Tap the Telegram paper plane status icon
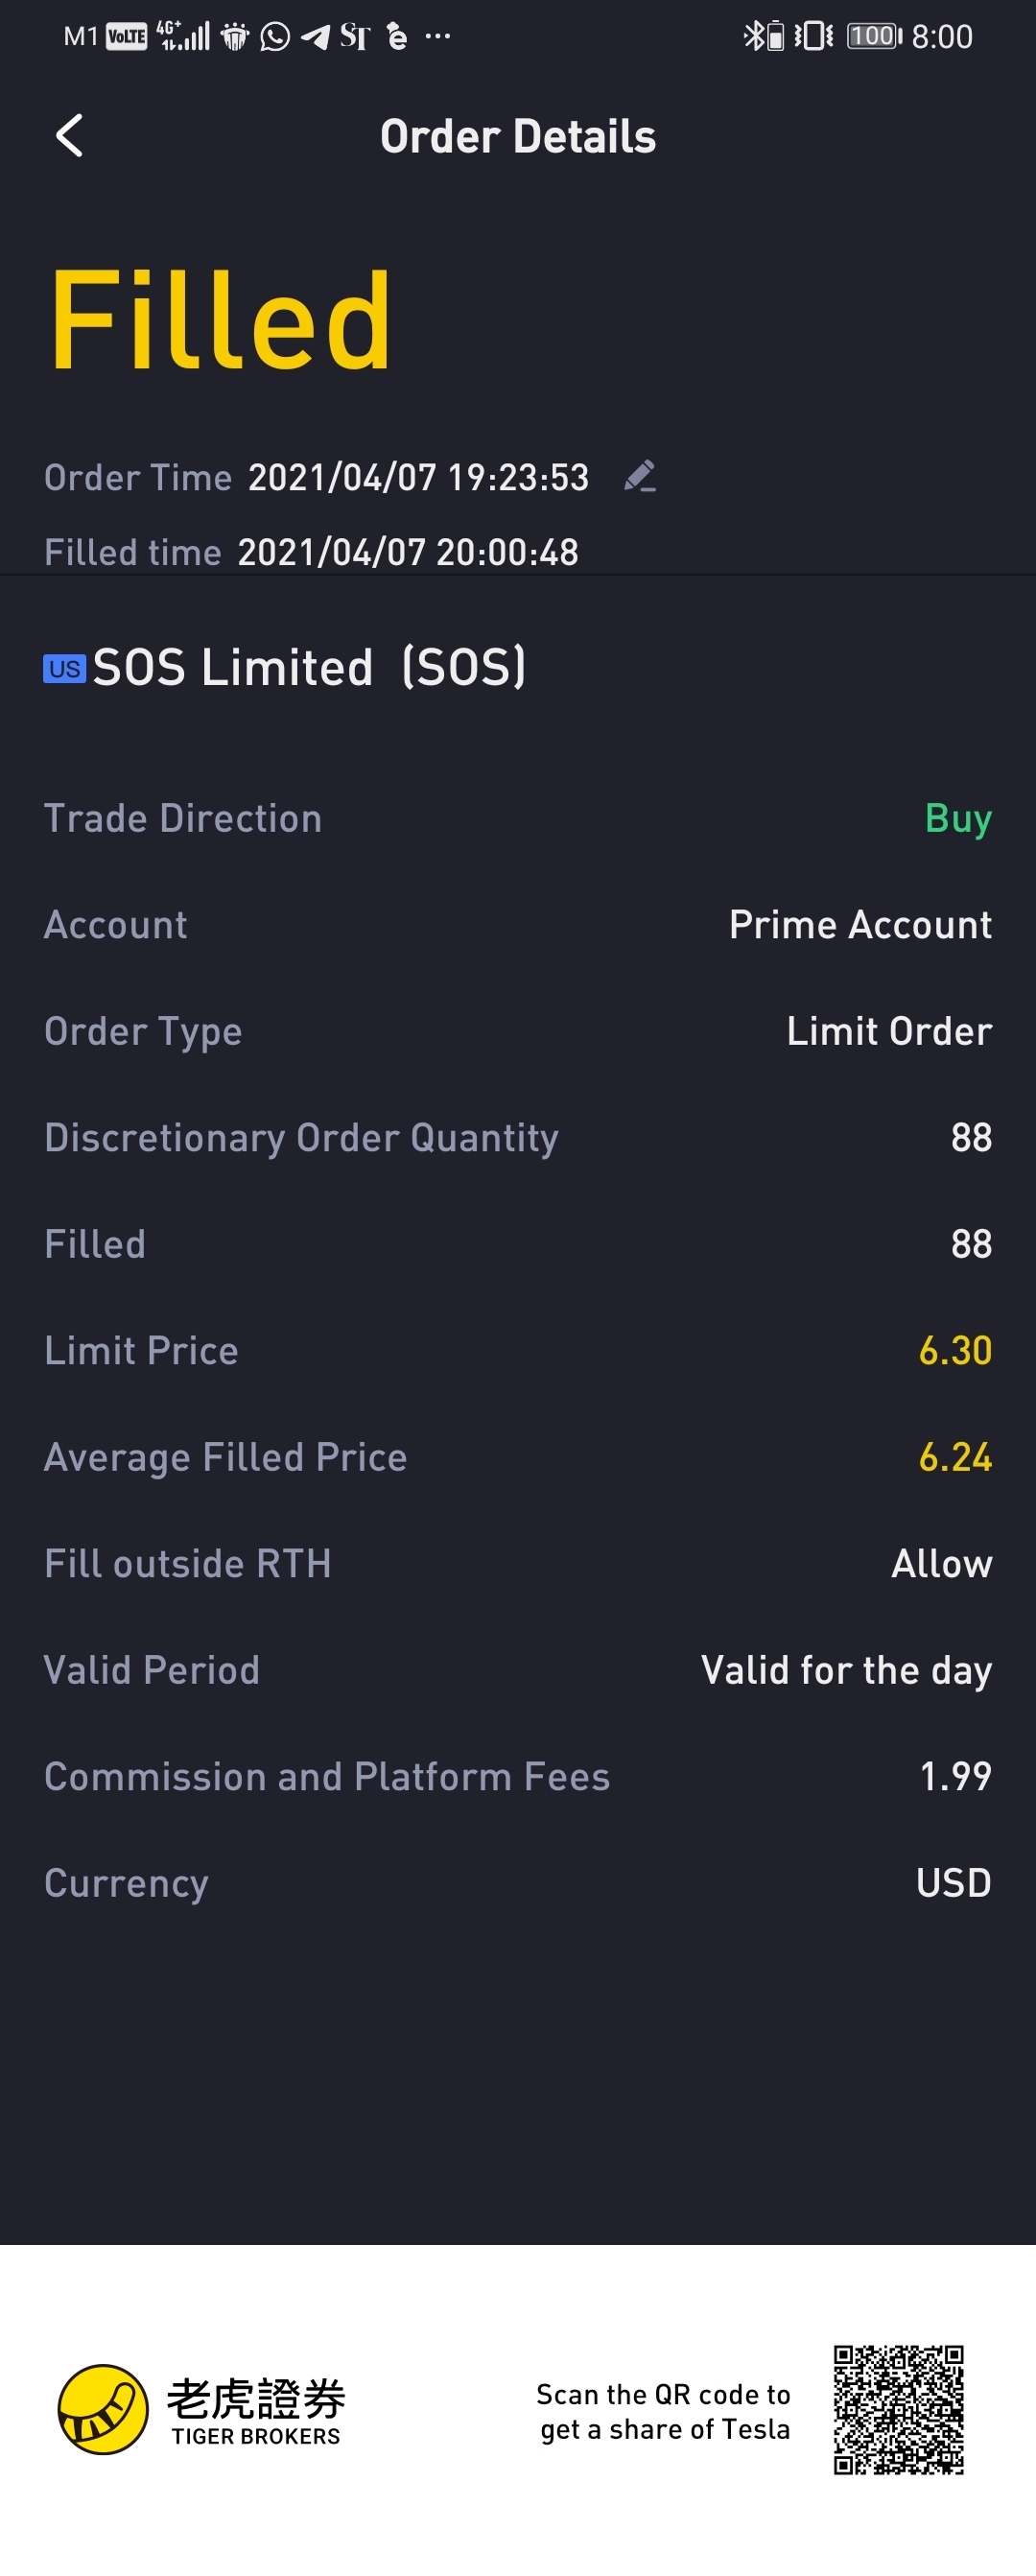Screen dimensions: 1036x2576 tap(315, 37)
